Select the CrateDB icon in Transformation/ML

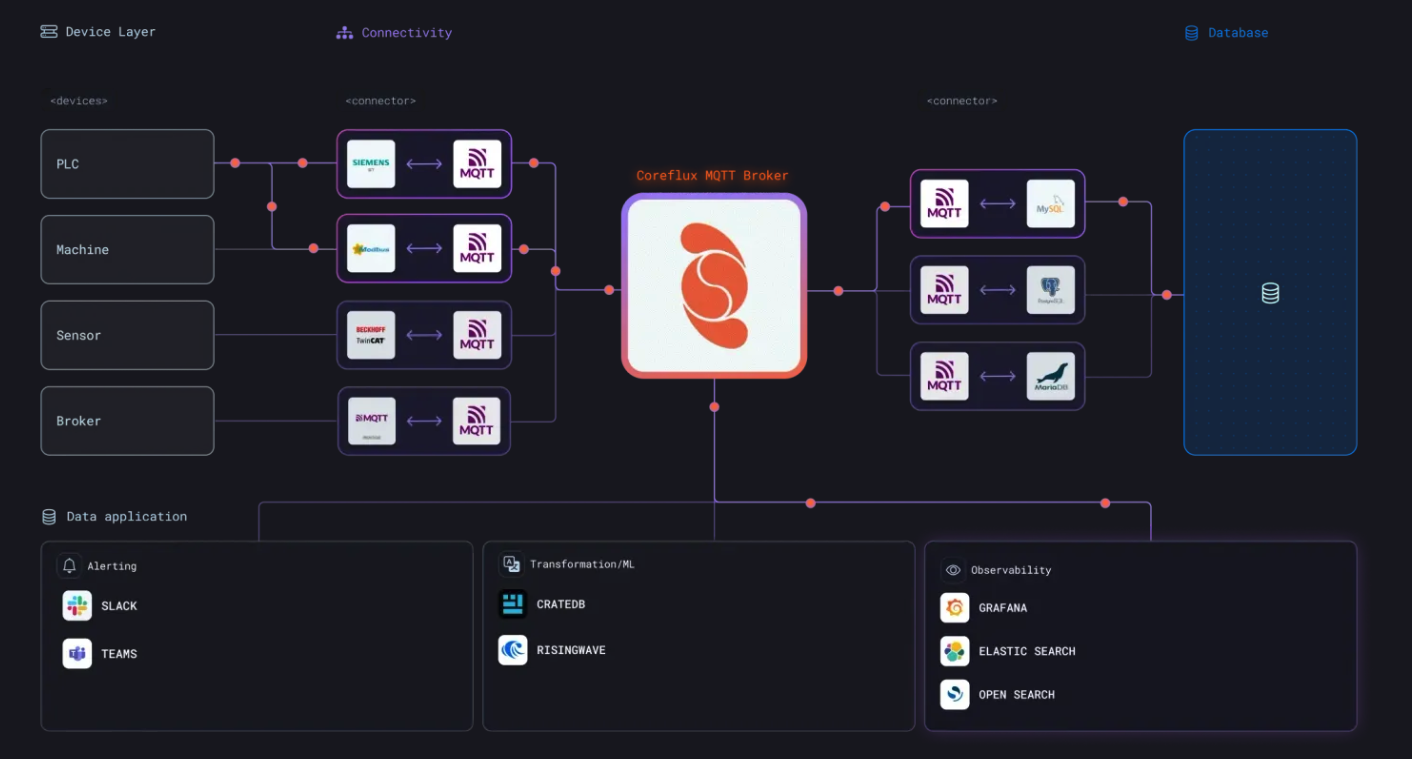512,604
